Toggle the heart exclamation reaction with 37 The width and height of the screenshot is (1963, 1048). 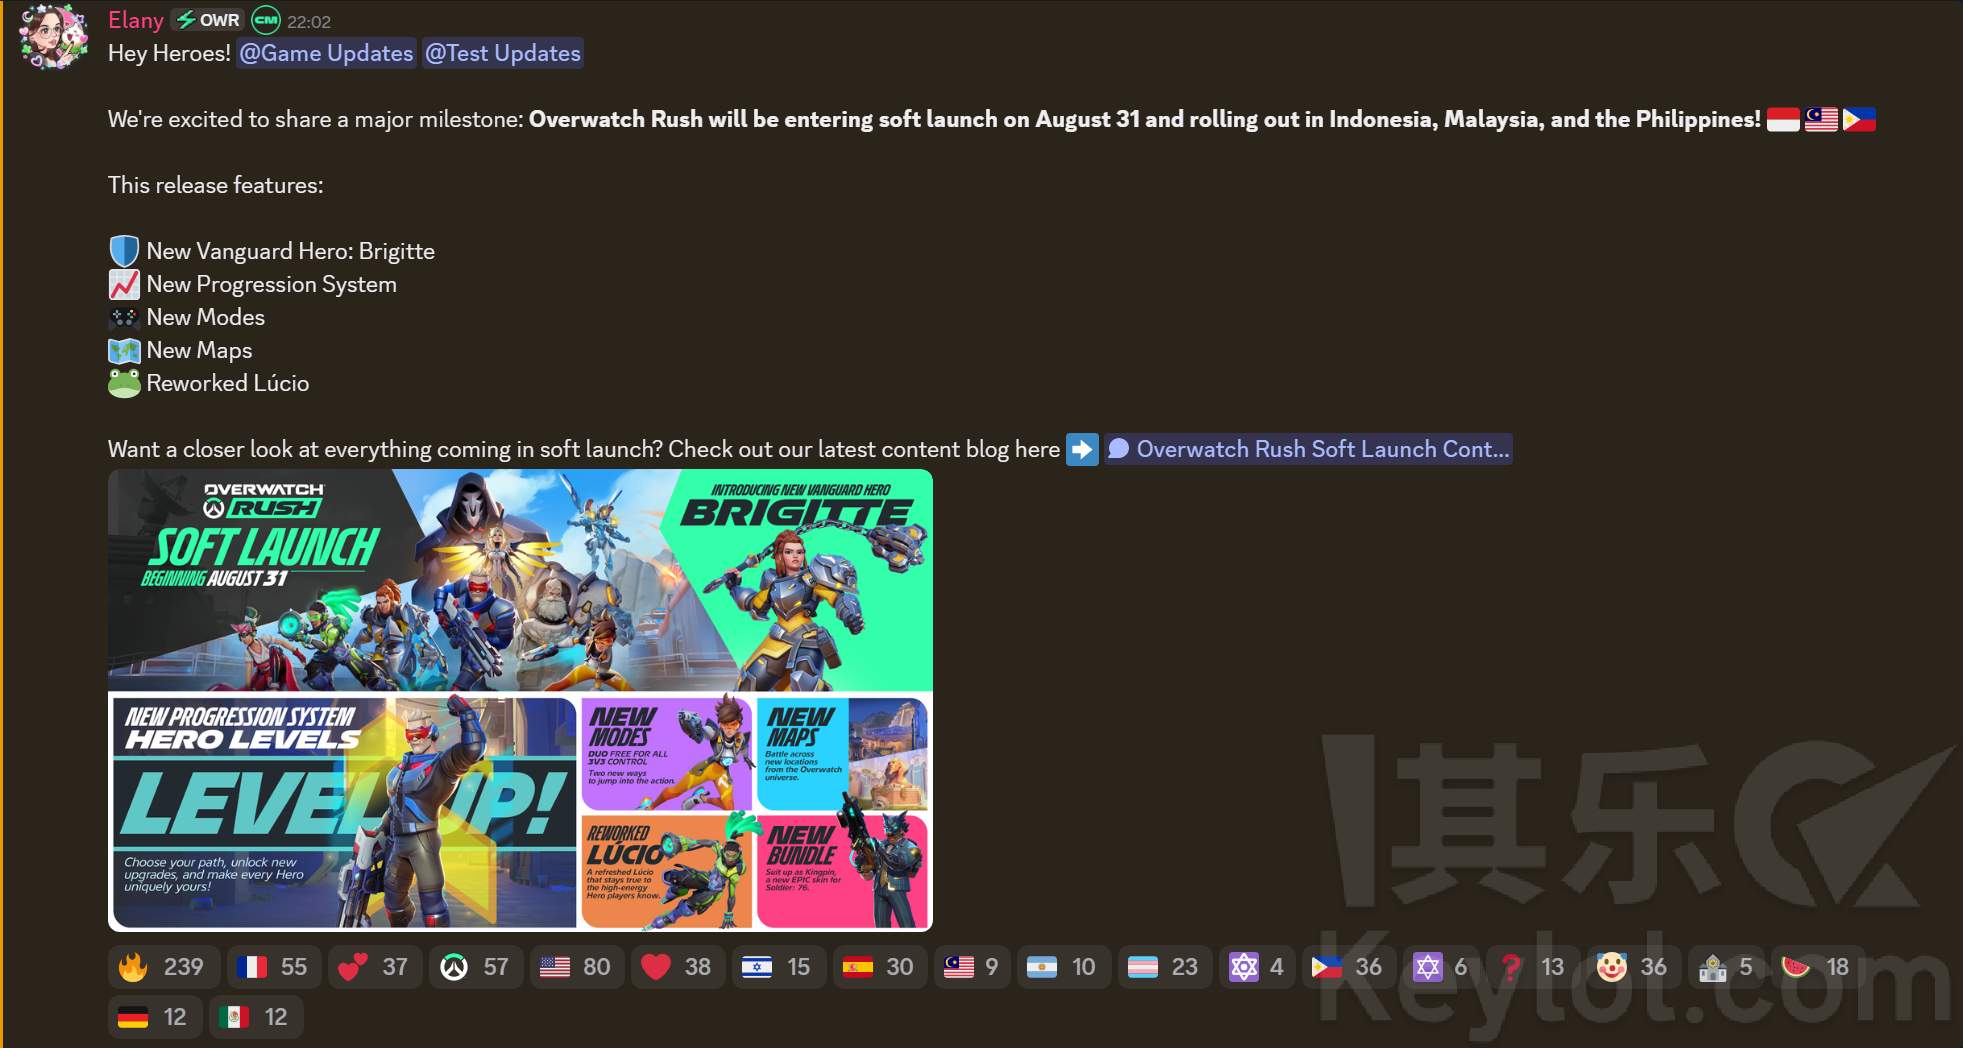pyautogui.click(x=374, y=967)
